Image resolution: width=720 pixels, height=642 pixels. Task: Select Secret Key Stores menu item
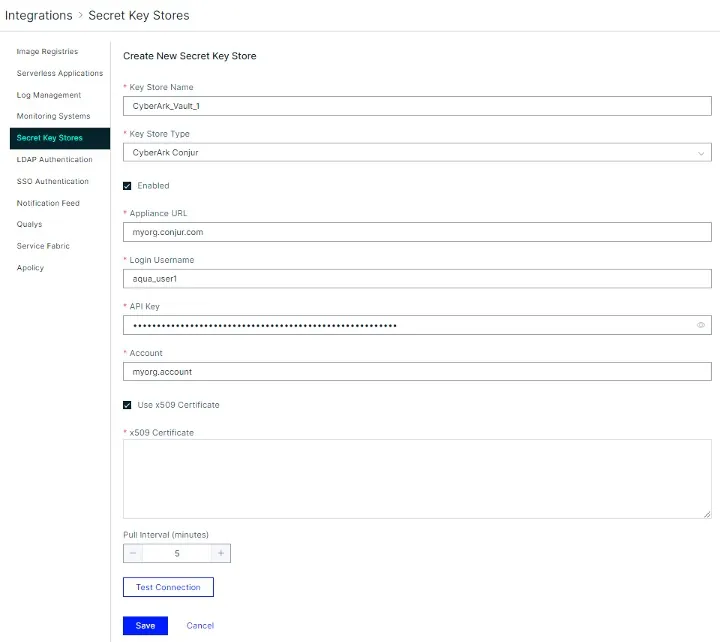pyautogui.click(x=60, y=138)
